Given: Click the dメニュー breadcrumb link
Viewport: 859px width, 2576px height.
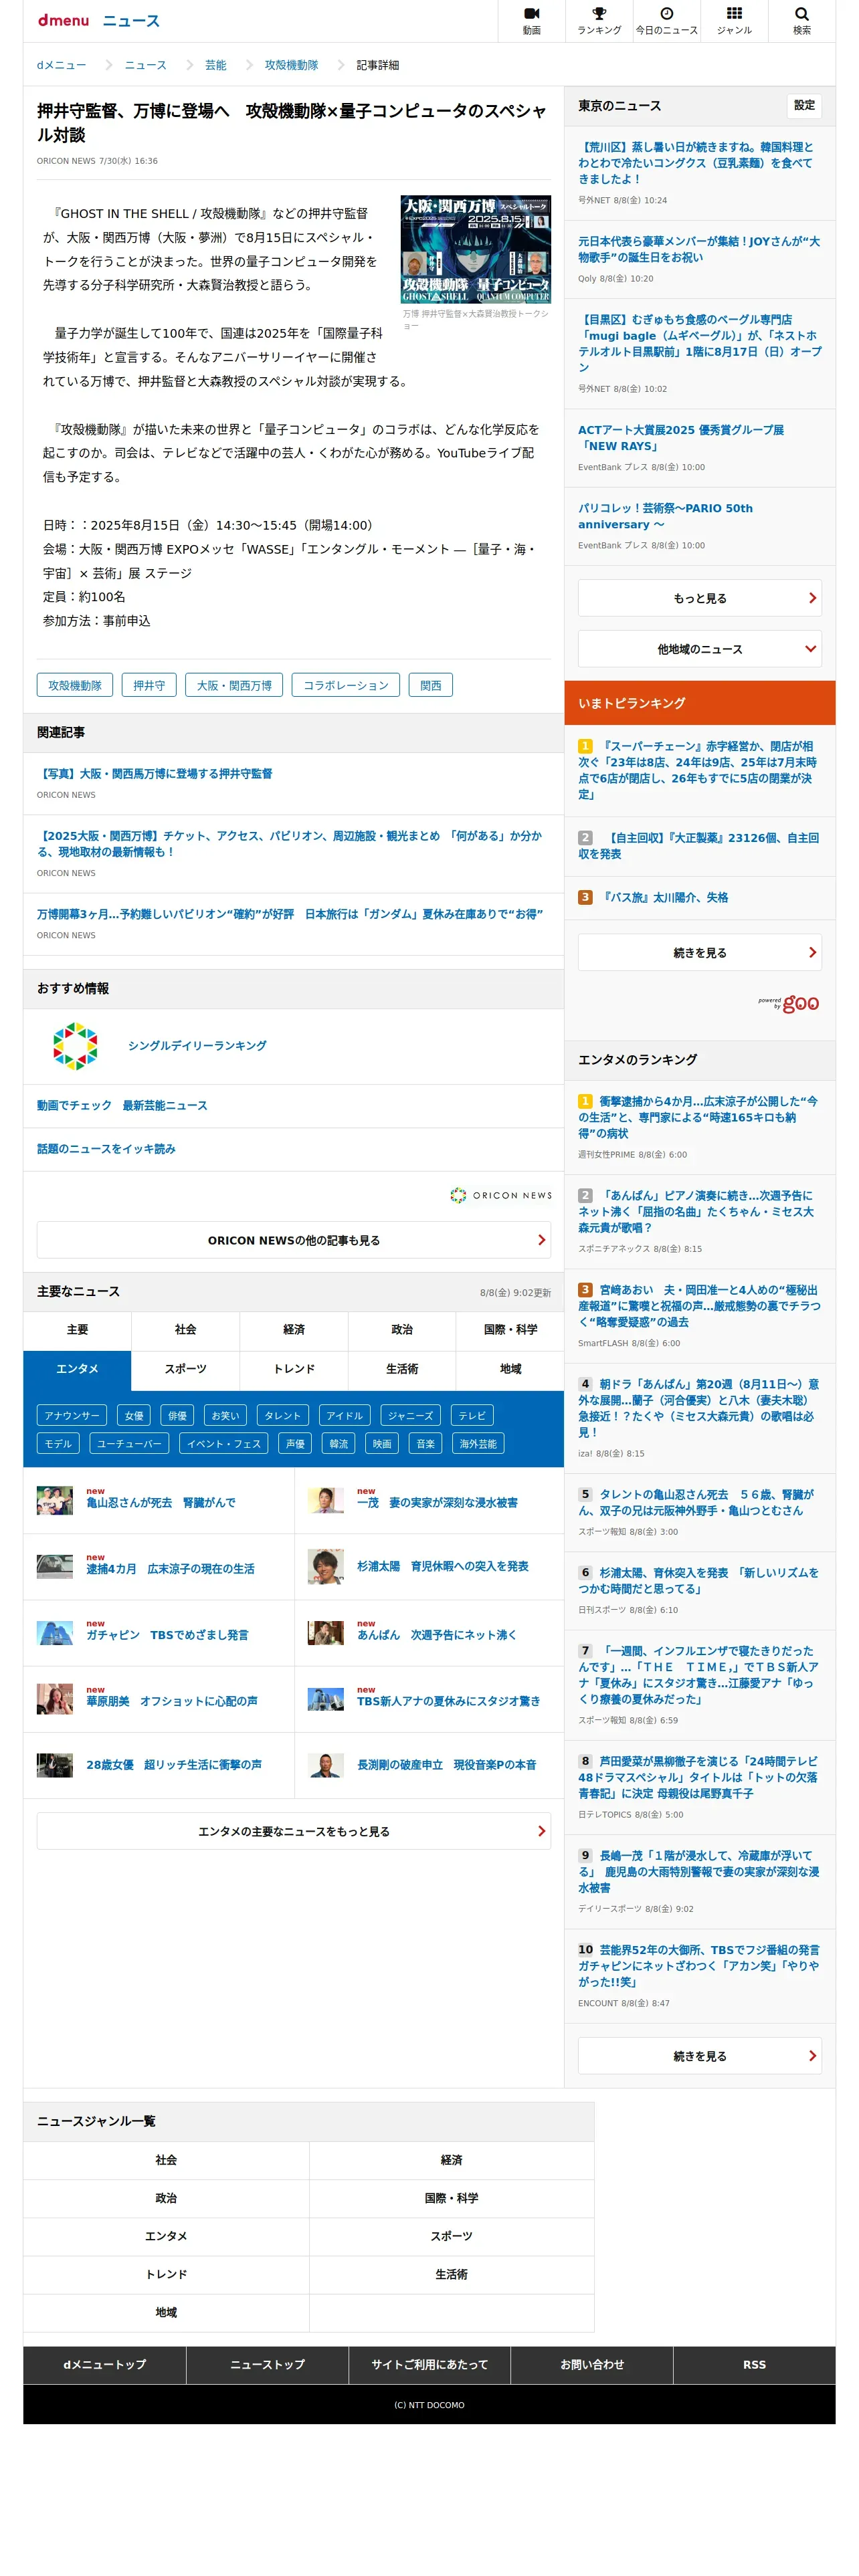Looking at the screenshot, I should pos(61,65).
